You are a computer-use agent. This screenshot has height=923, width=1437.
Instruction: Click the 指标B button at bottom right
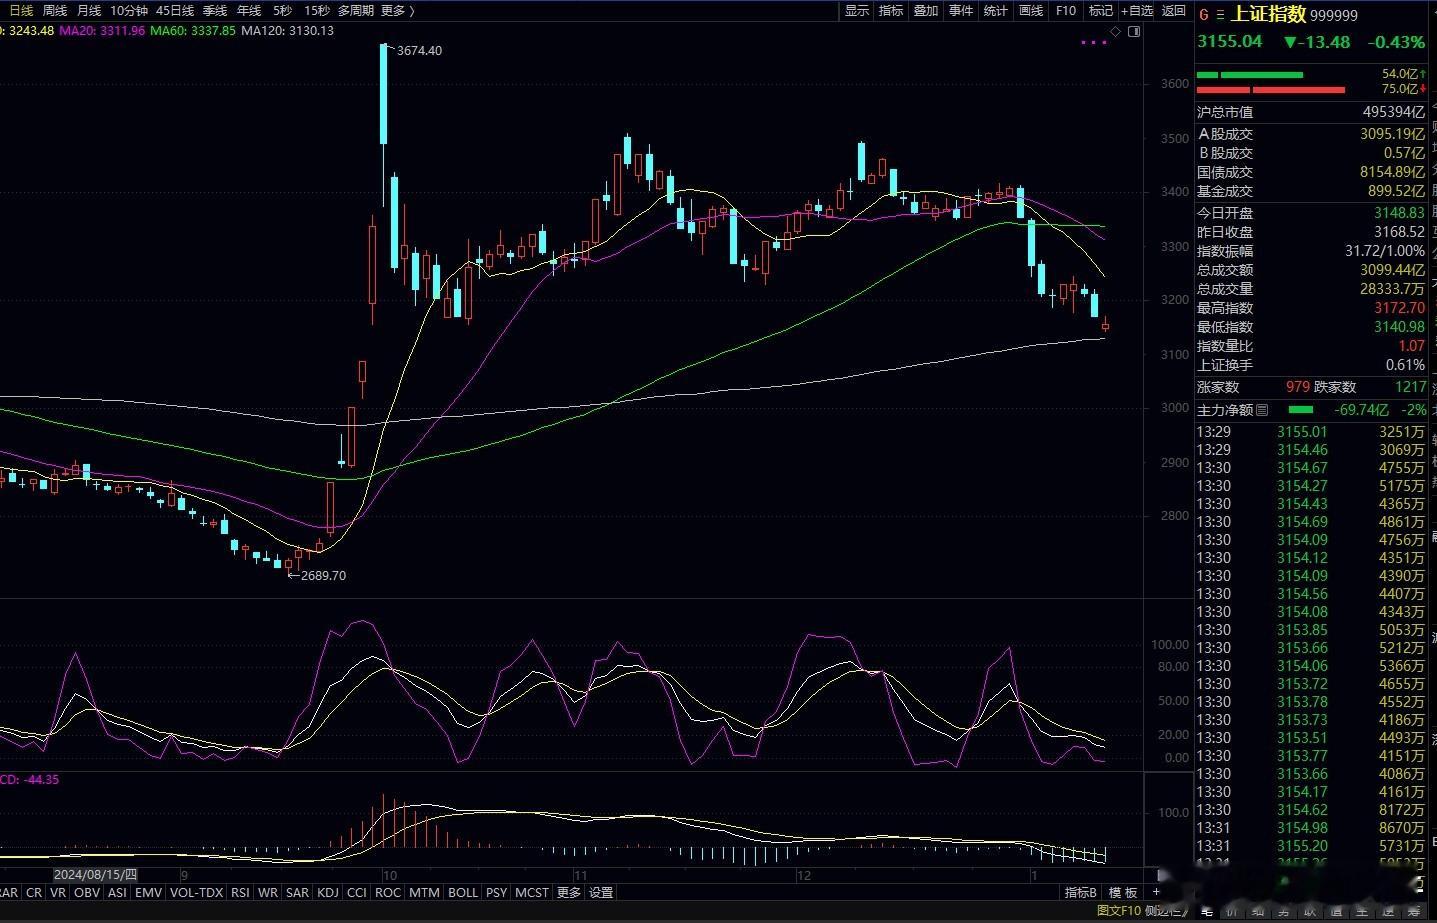tap(1081, 892)
